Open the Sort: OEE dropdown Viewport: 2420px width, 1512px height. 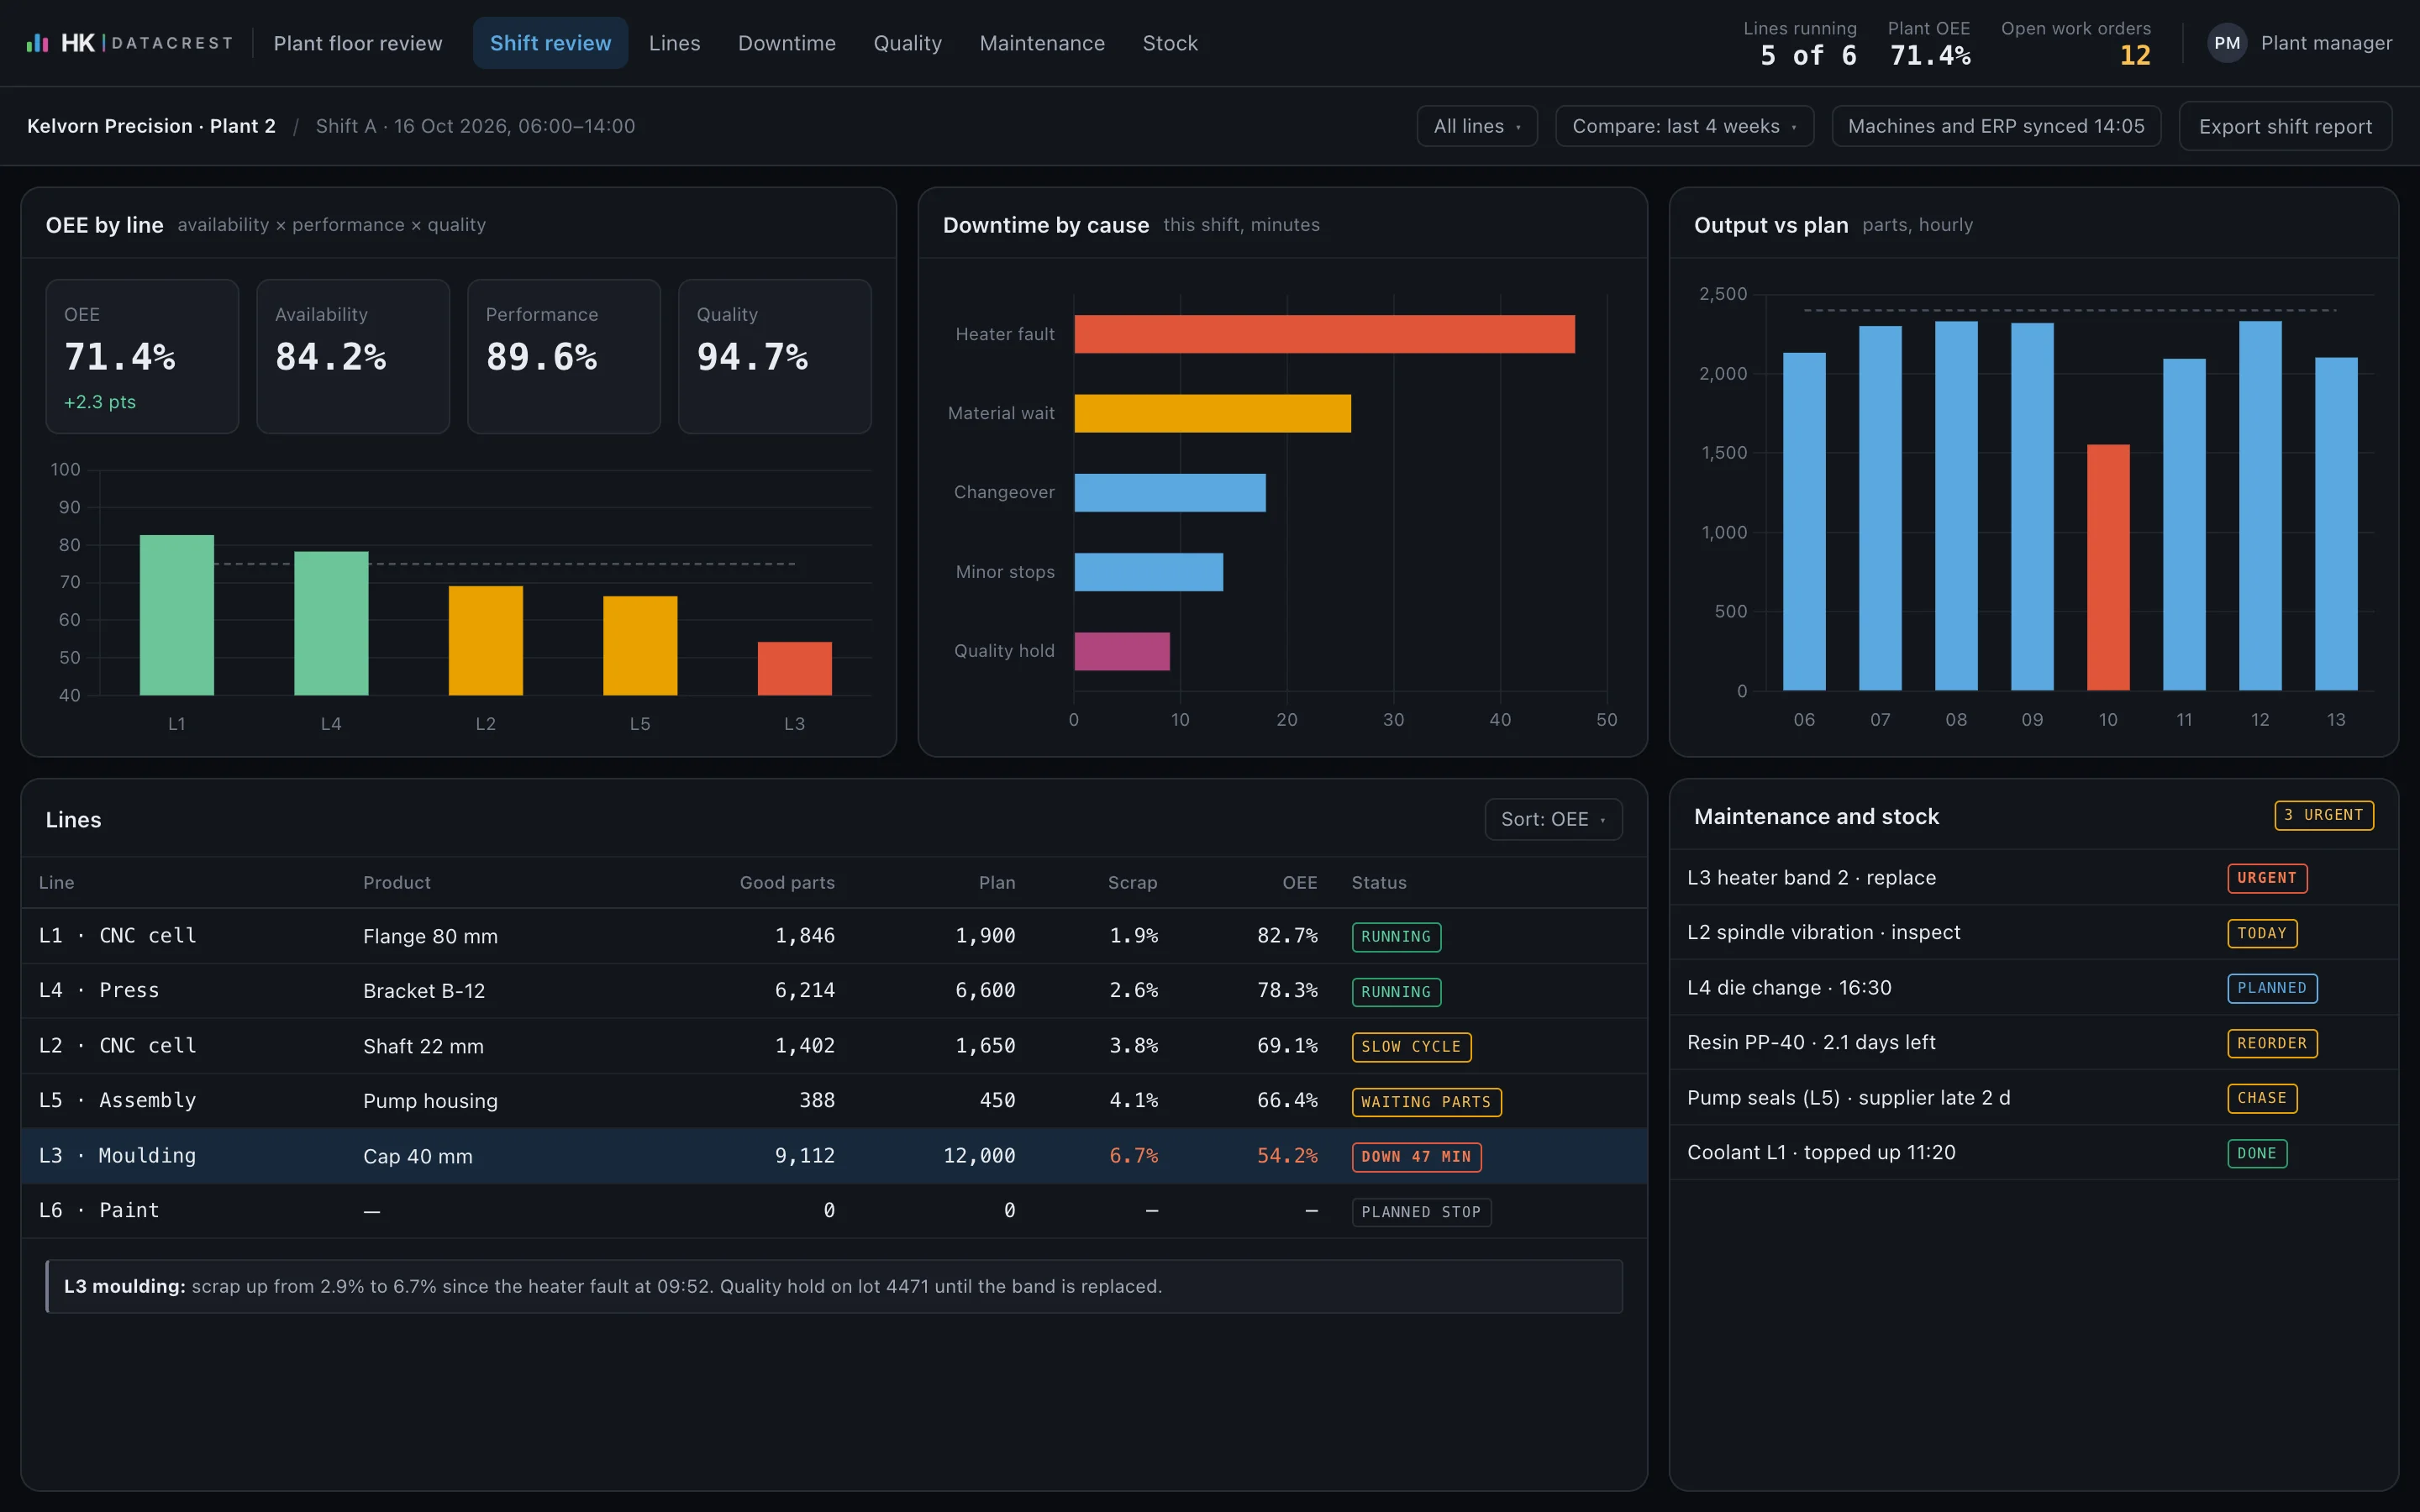coord(1553,819)
